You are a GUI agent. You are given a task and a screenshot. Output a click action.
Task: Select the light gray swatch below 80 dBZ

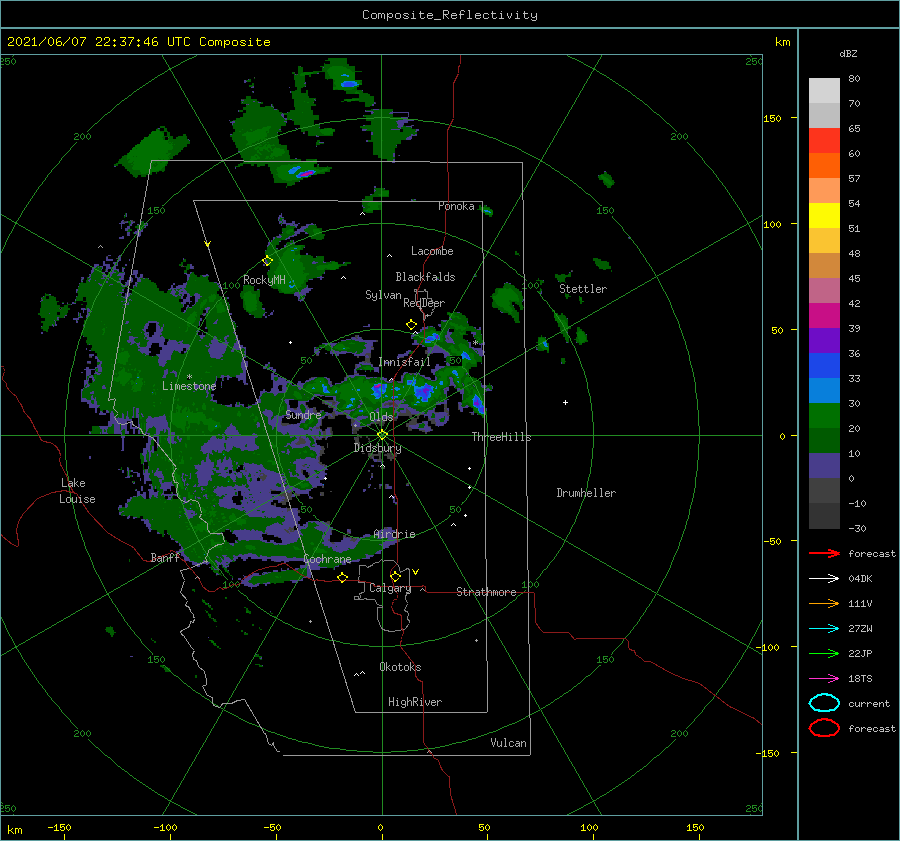point(824,91)
